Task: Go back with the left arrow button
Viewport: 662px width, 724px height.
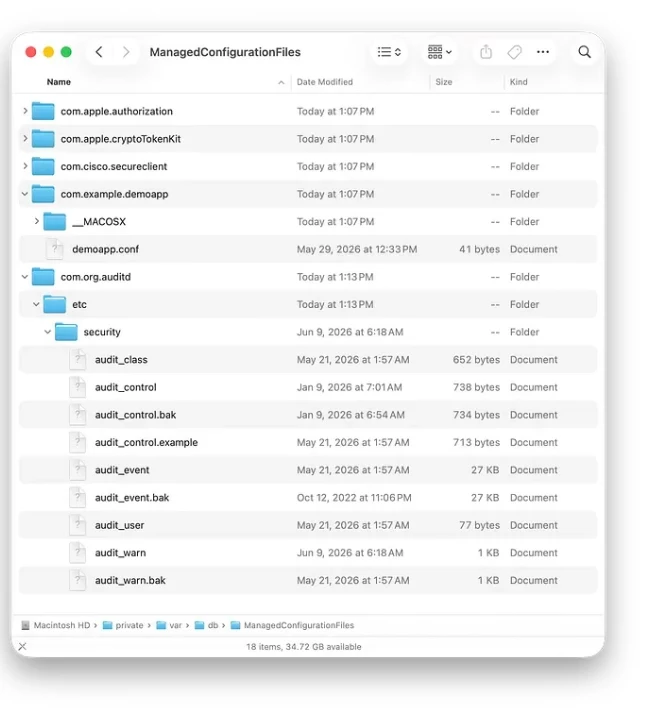Action: tap(99, 52)
